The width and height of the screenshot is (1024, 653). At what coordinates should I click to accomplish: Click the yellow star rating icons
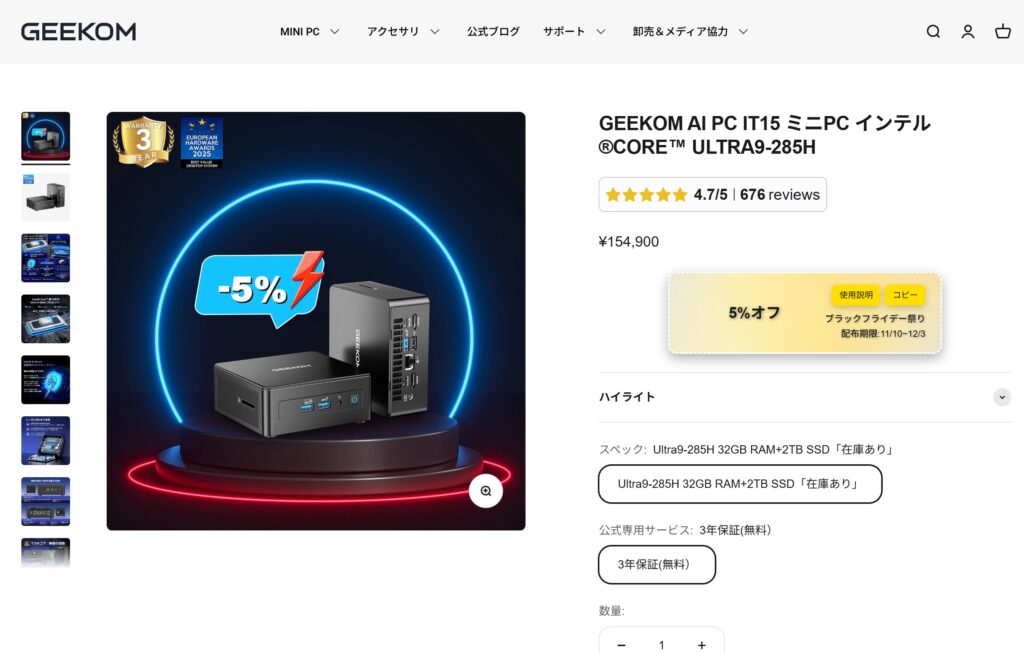click(x=645, y=194)
